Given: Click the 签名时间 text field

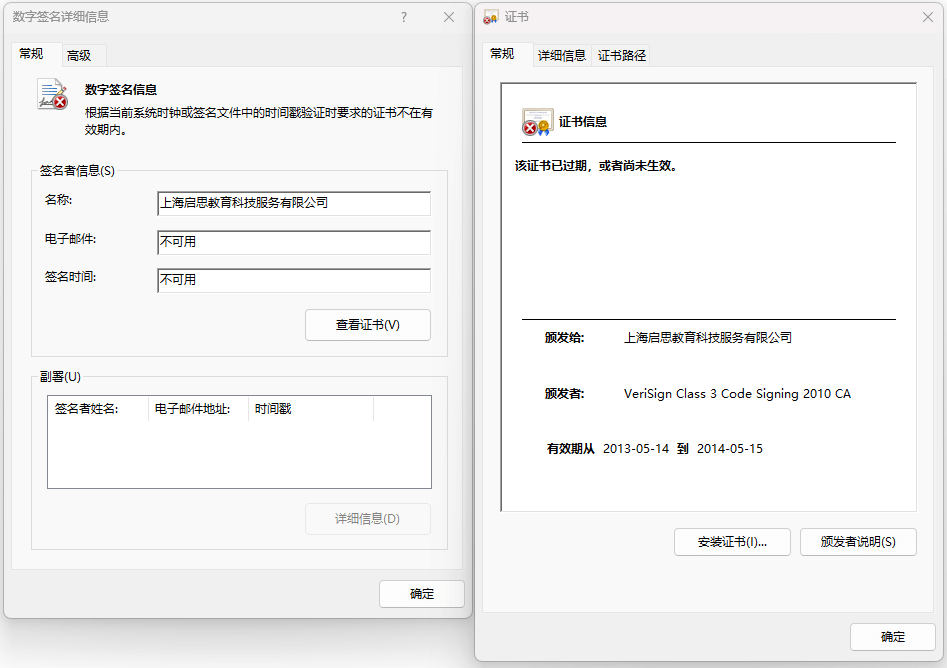Looking at the screenshot, I should tap(294, 280).
